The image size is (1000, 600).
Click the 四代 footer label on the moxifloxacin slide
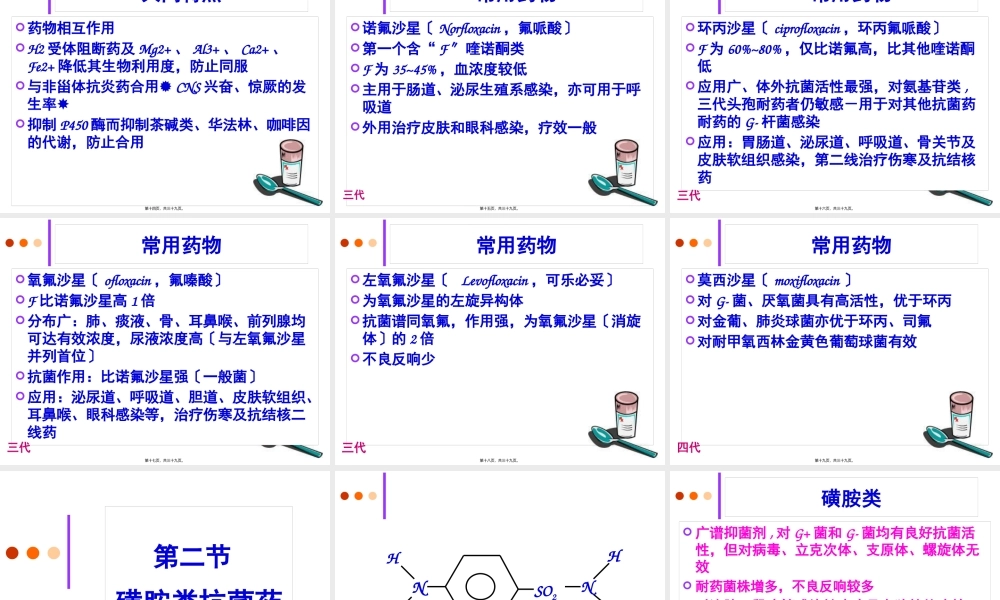pyautogui.click(x=688, y=448)
